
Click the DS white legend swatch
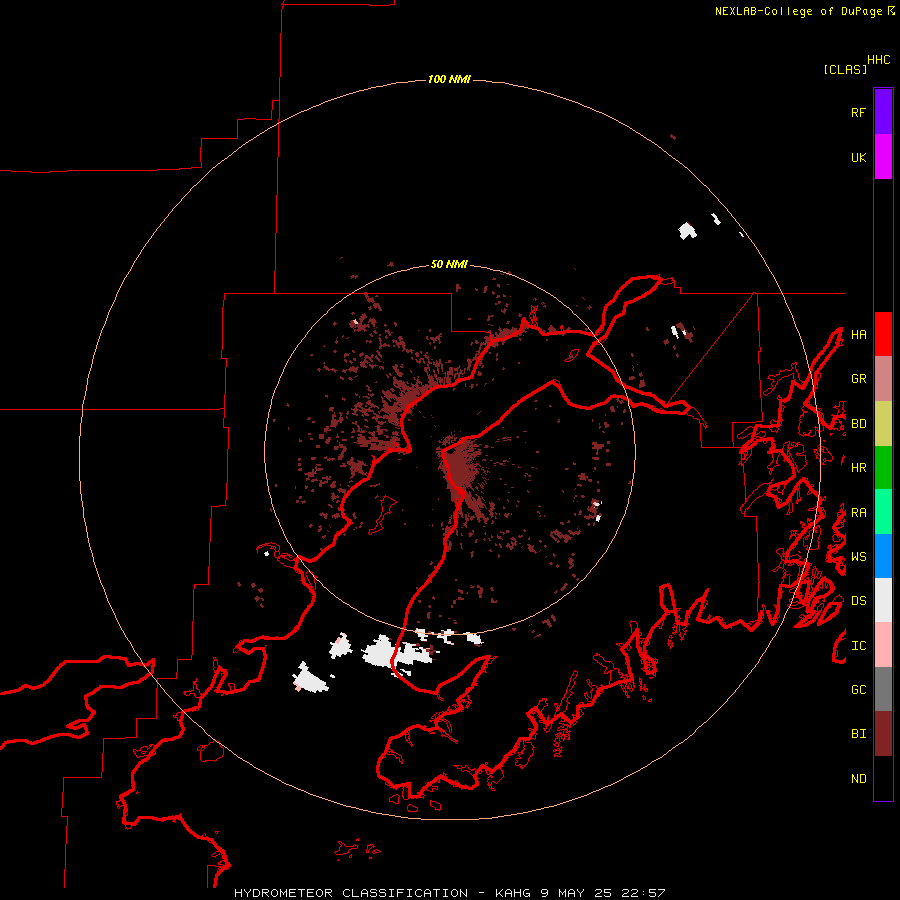[883, 600]
